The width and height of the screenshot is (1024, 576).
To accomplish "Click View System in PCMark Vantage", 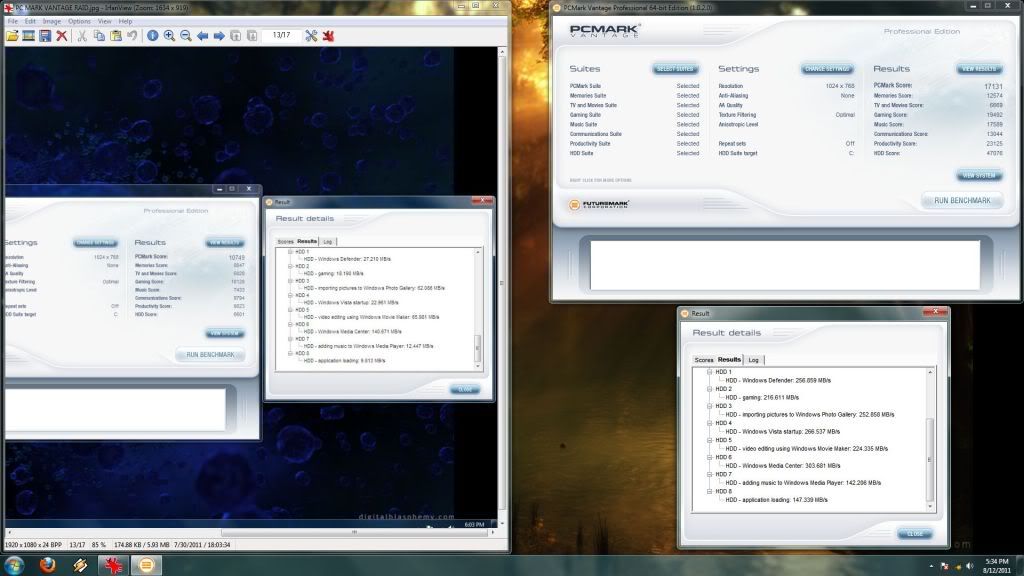I will (979, 175).
